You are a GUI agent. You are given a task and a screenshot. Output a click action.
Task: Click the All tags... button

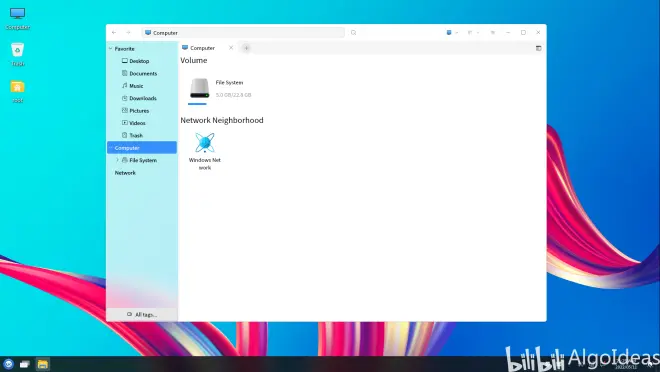tap(142, 315)
